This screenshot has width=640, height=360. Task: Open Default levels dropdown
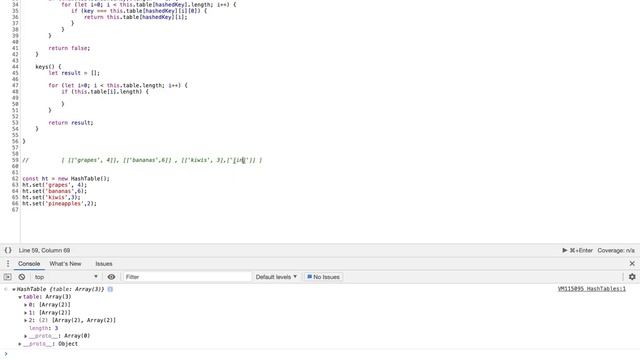[x=276, y=277]
